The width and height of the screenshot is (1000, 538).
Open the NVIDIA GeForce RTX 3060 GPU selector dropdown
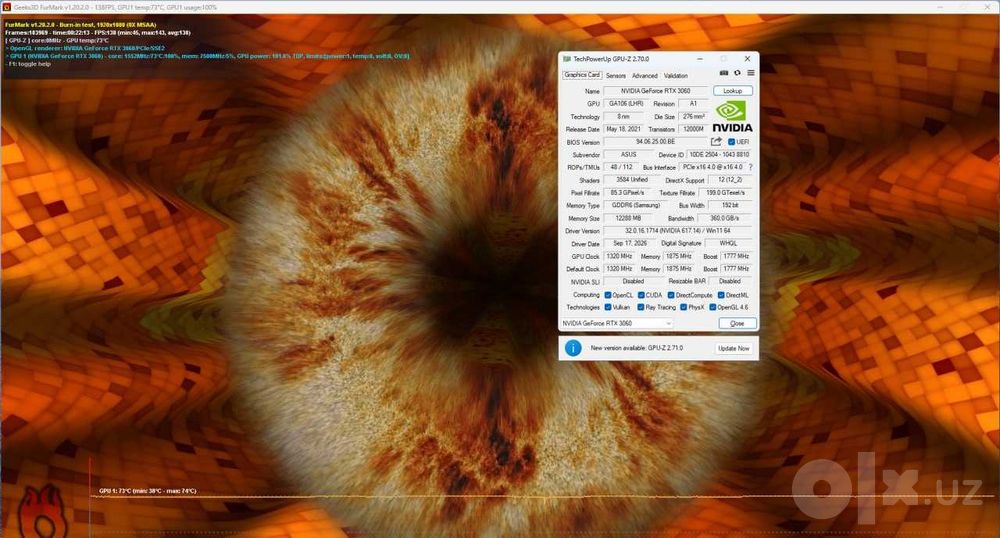click(617, 323)
